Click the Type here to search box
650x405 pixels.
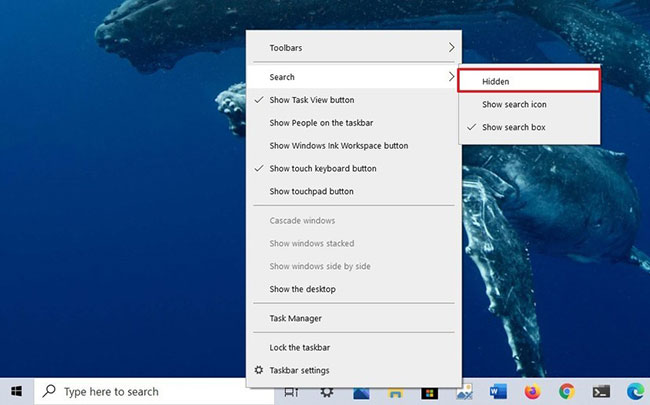(154, 391)
